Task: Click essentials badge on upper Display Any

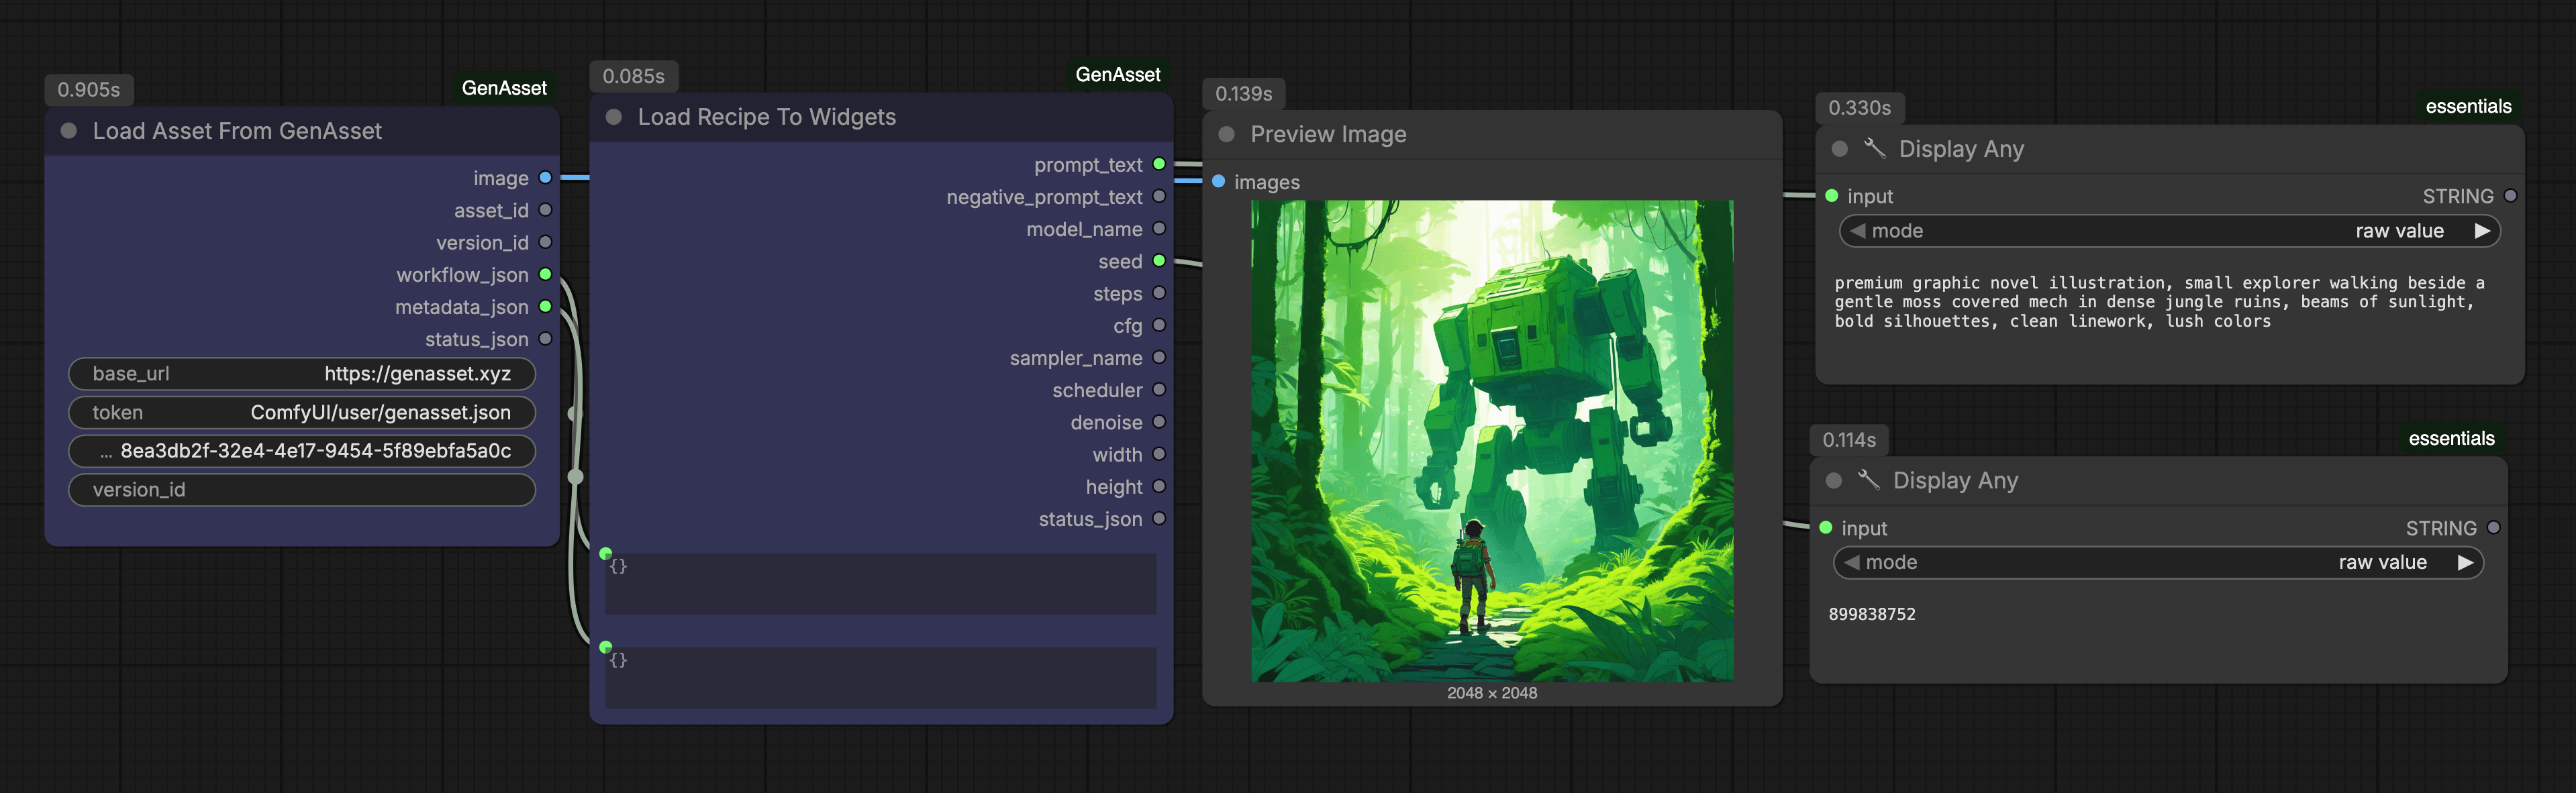Action: click(x=2468, y=107)
